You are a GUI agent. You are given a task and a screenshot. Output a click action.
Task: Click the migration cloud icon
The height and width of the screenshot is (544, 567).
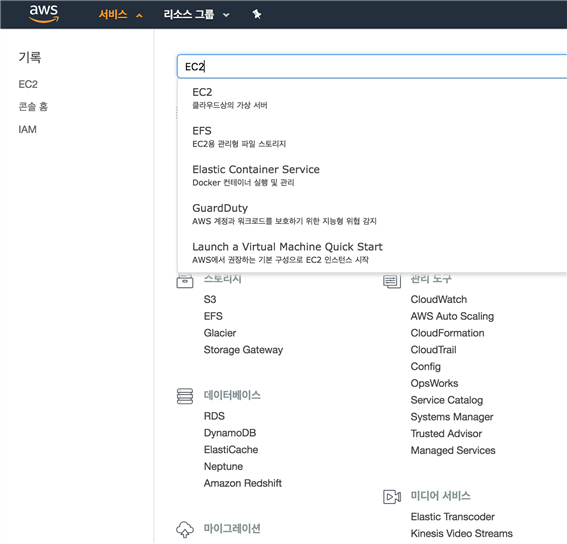184,529
